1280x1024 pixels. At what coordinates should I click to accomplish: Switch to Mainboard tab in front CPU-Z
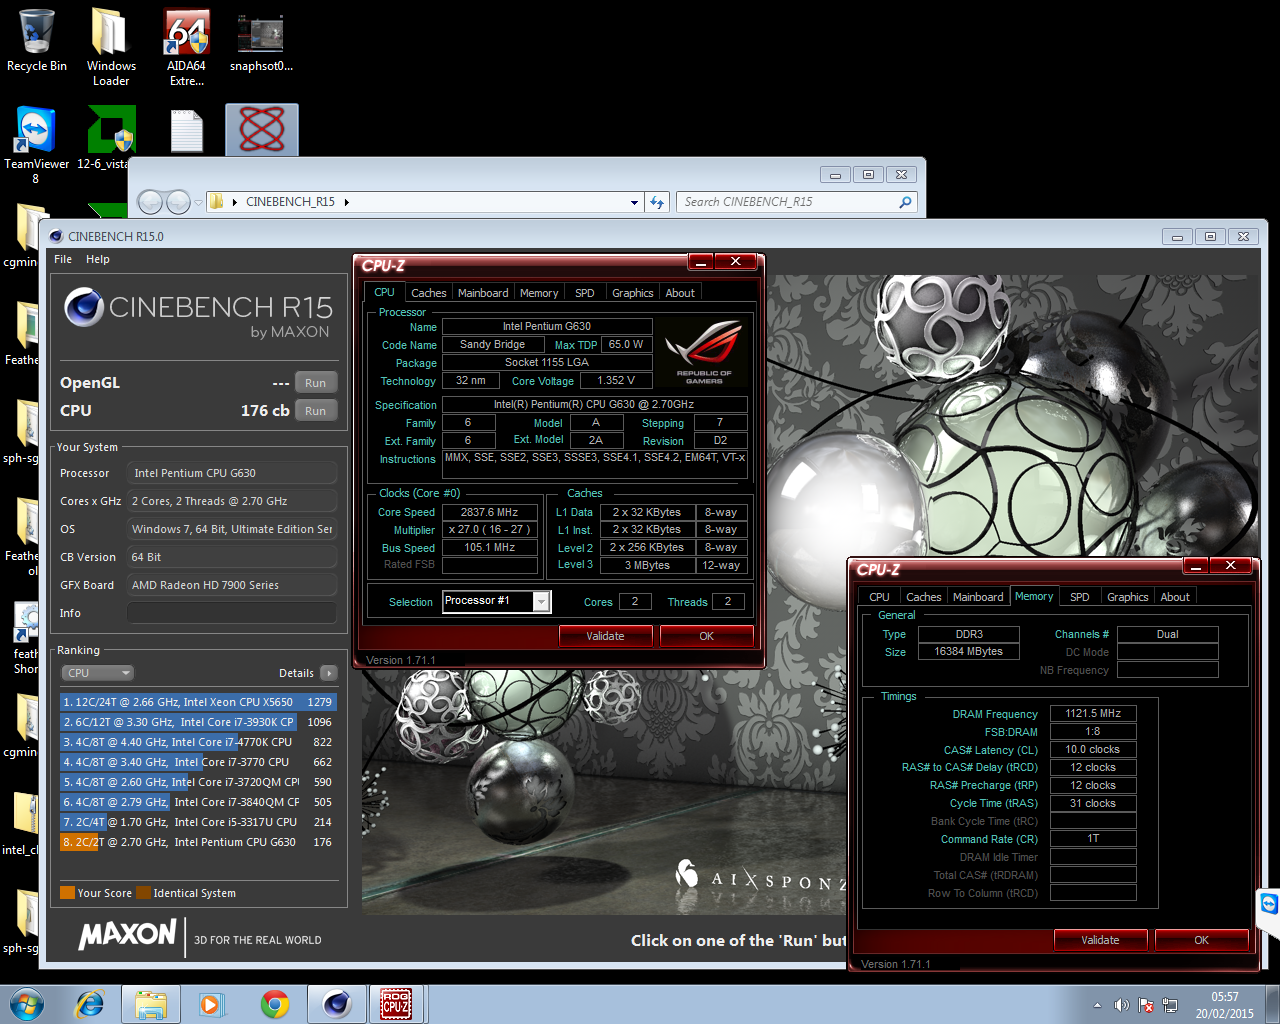[483, 293]
